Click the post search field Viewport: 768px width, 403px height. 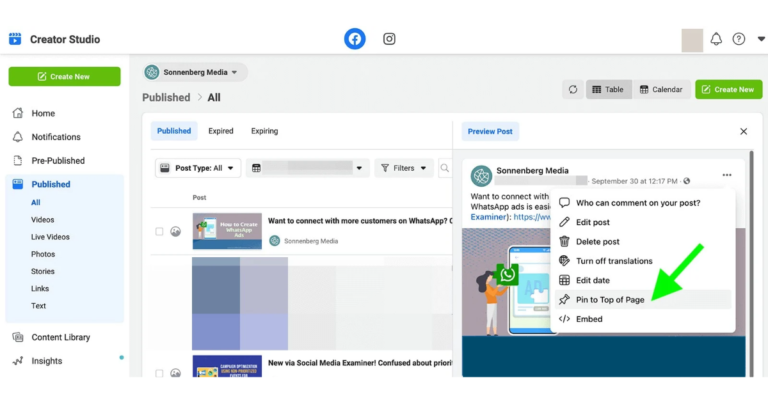(445, 168)
